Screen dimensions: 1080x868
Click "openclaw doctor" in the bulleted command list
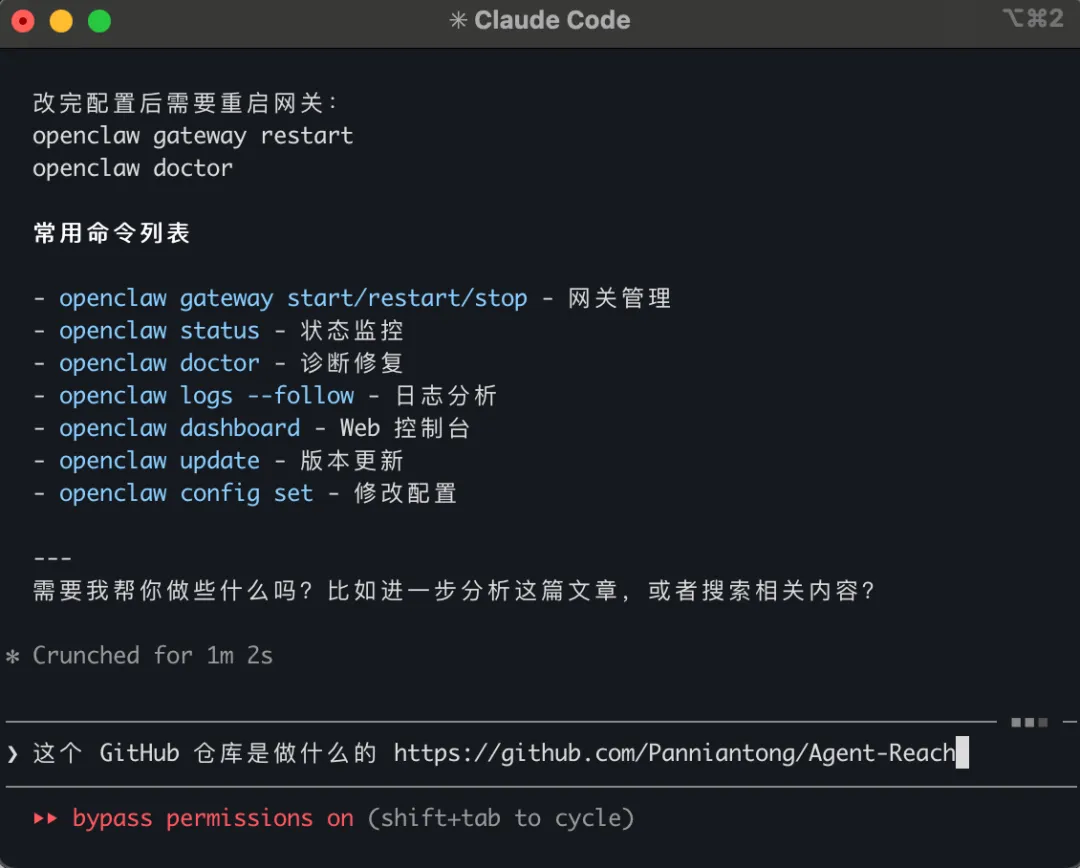point(159,363)
